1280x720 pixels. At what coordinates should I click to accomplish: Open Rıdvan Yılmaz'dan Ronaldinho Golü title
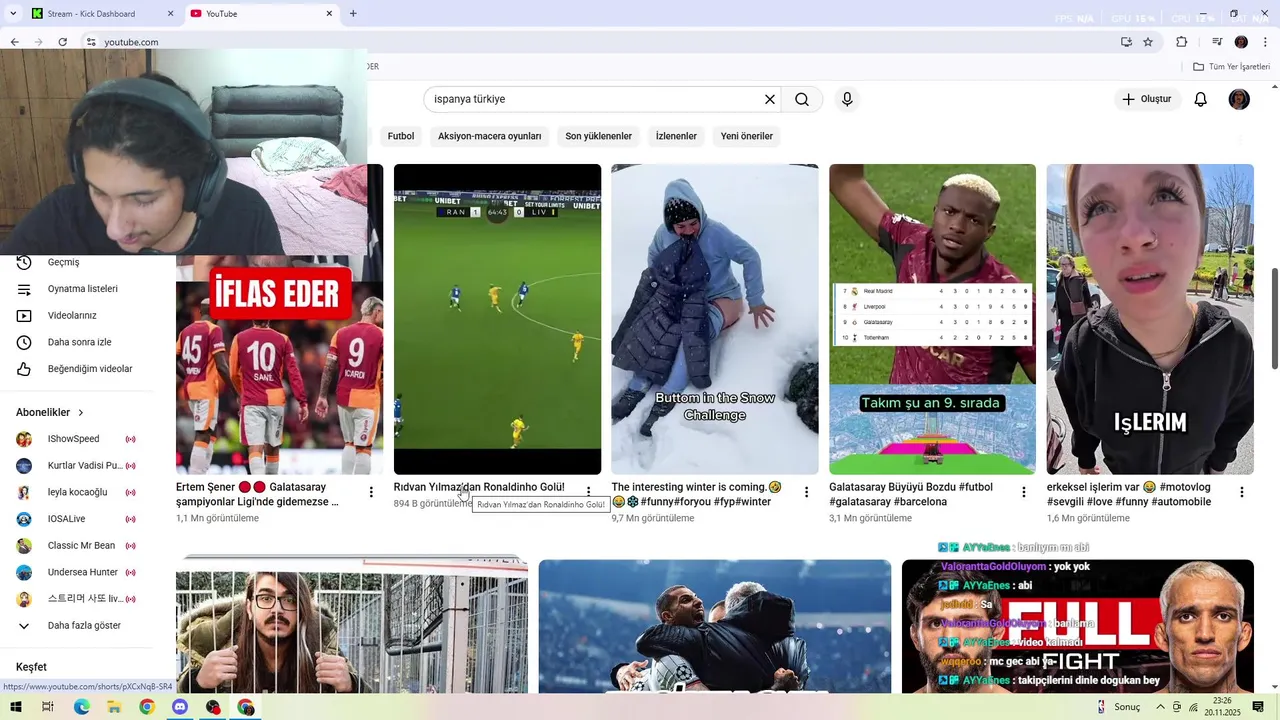[479, 487]
